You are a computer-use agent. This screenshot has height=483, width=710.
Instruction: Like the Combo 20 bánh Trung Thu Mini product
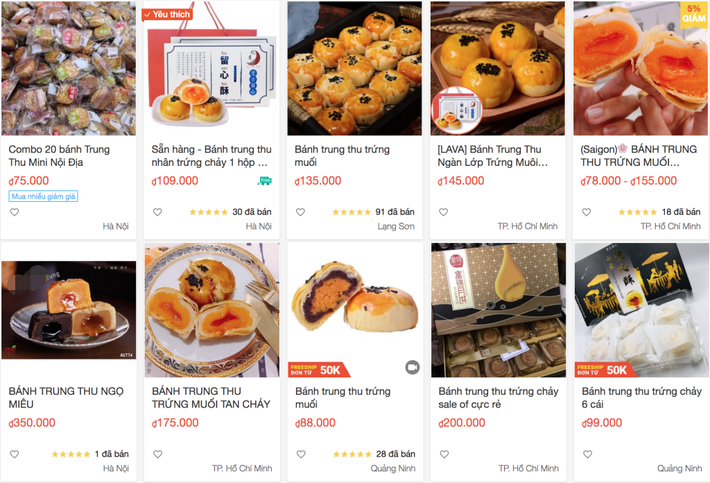pos(15,212)
